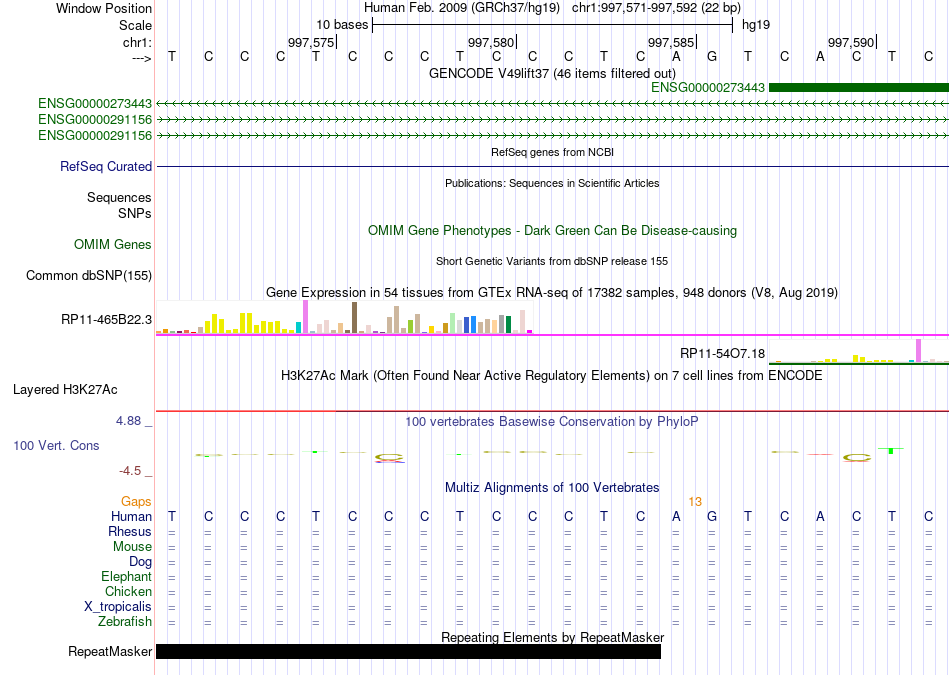Viewport: 950px width, 675px height.
Task: Click the Common dbSNP(155) track label
Action: [x=89, y=275]
